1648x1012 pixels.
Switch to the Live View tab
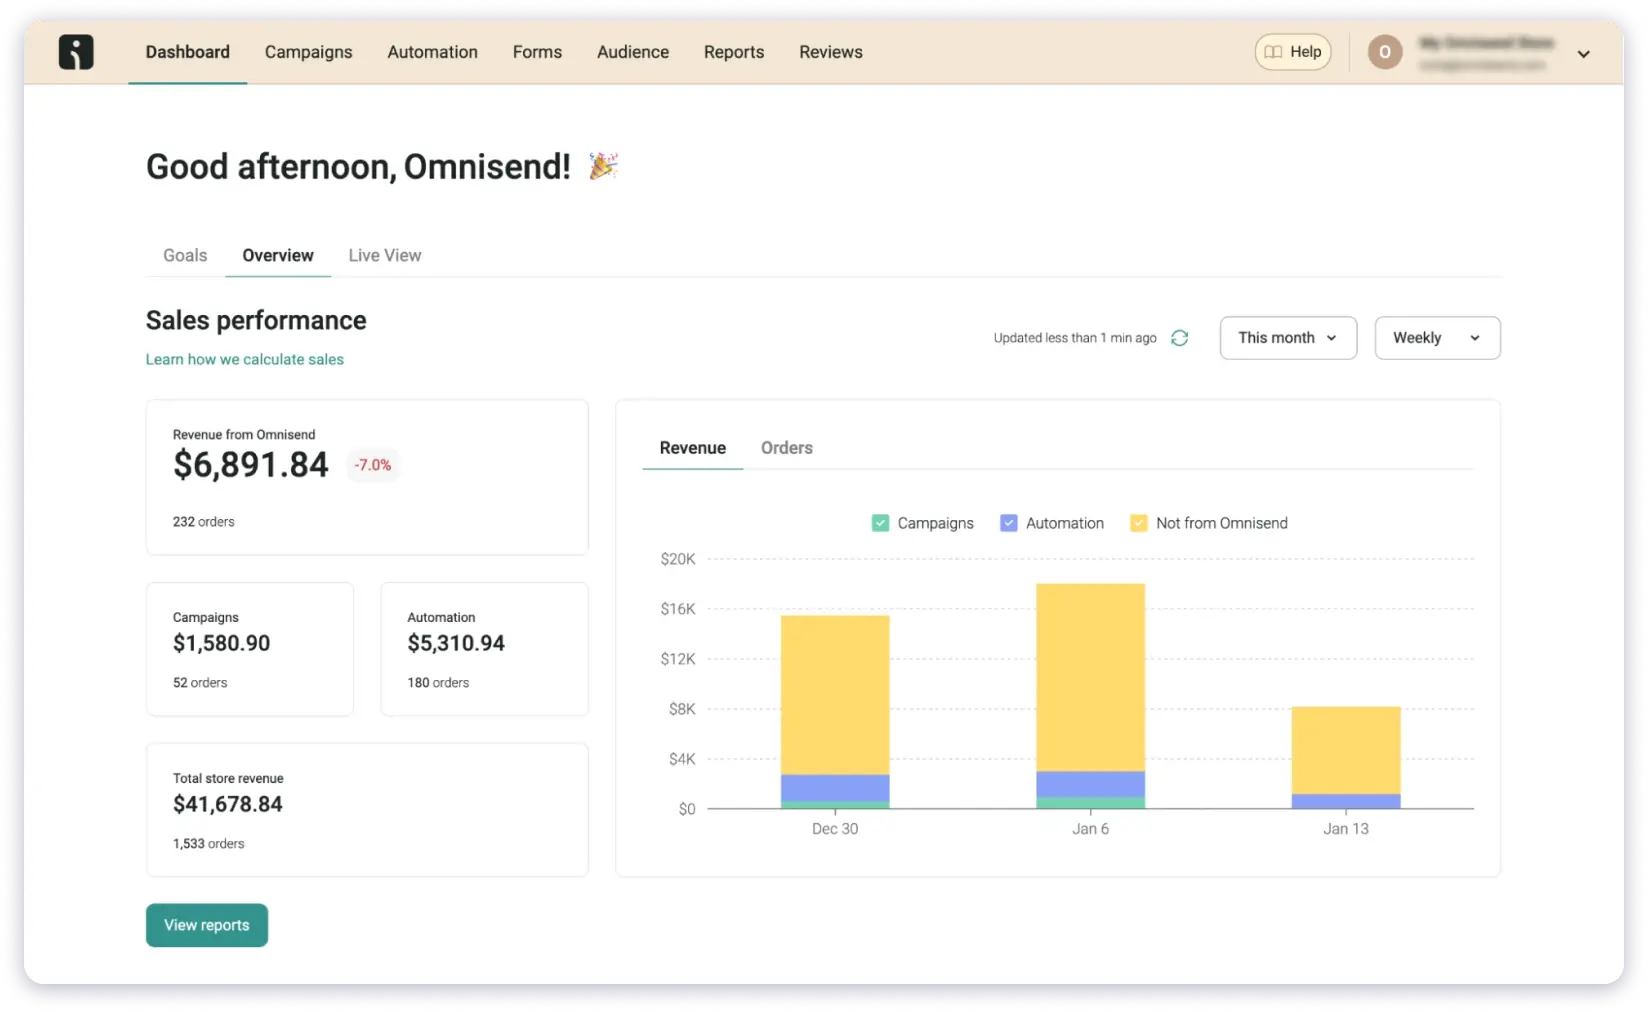(x=385, y=255)
